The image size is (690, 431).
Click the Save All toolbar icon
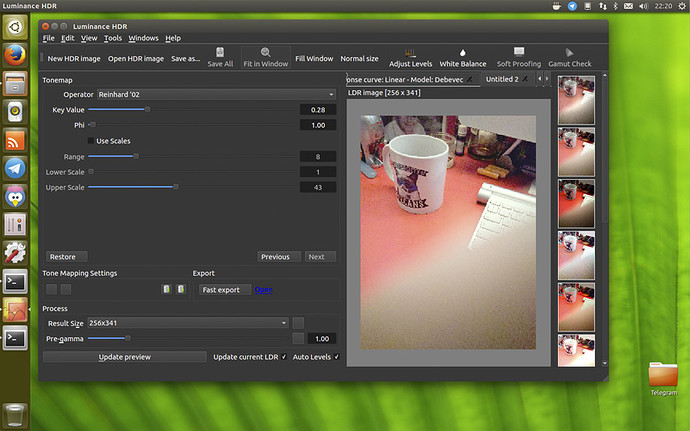point(220,57)
